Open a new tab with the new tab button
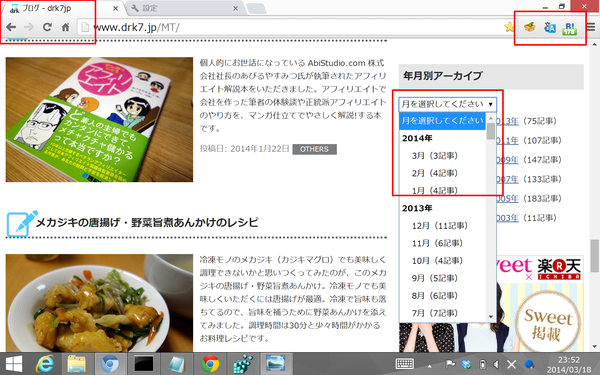 pos(256,8)
